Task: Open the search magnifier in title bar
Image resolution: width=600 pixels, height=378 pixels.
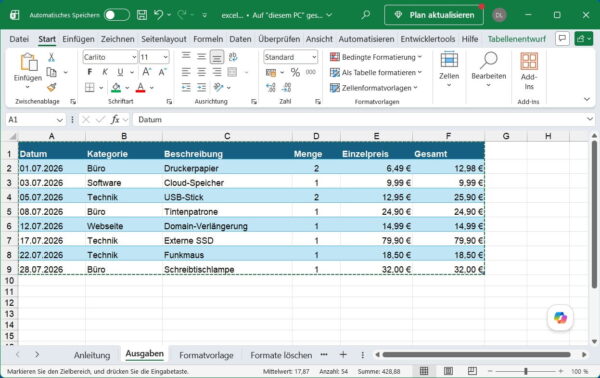Action: pos(365,15)
